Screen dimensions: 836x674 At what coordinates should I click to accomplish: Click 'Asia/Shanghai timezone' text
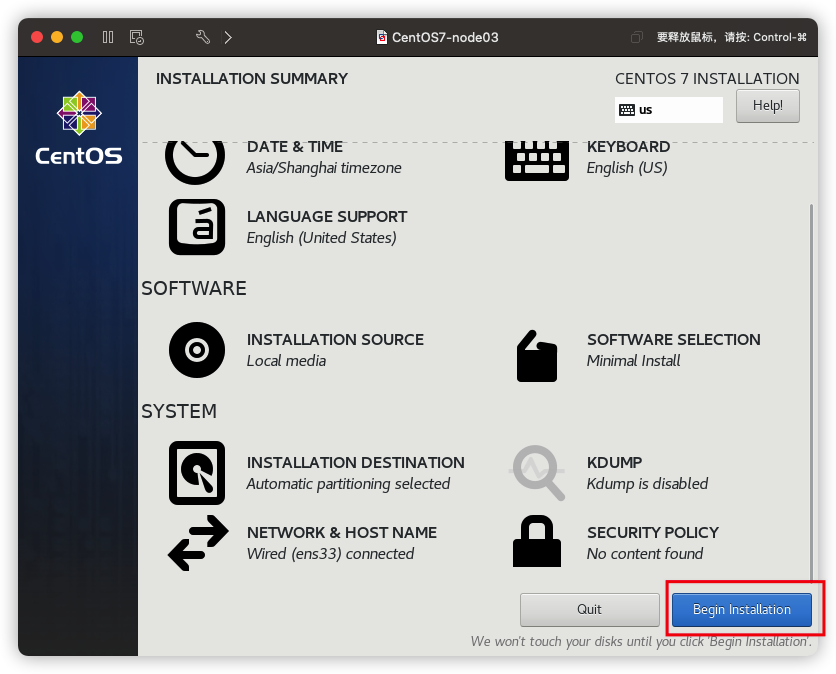(324, 168)
